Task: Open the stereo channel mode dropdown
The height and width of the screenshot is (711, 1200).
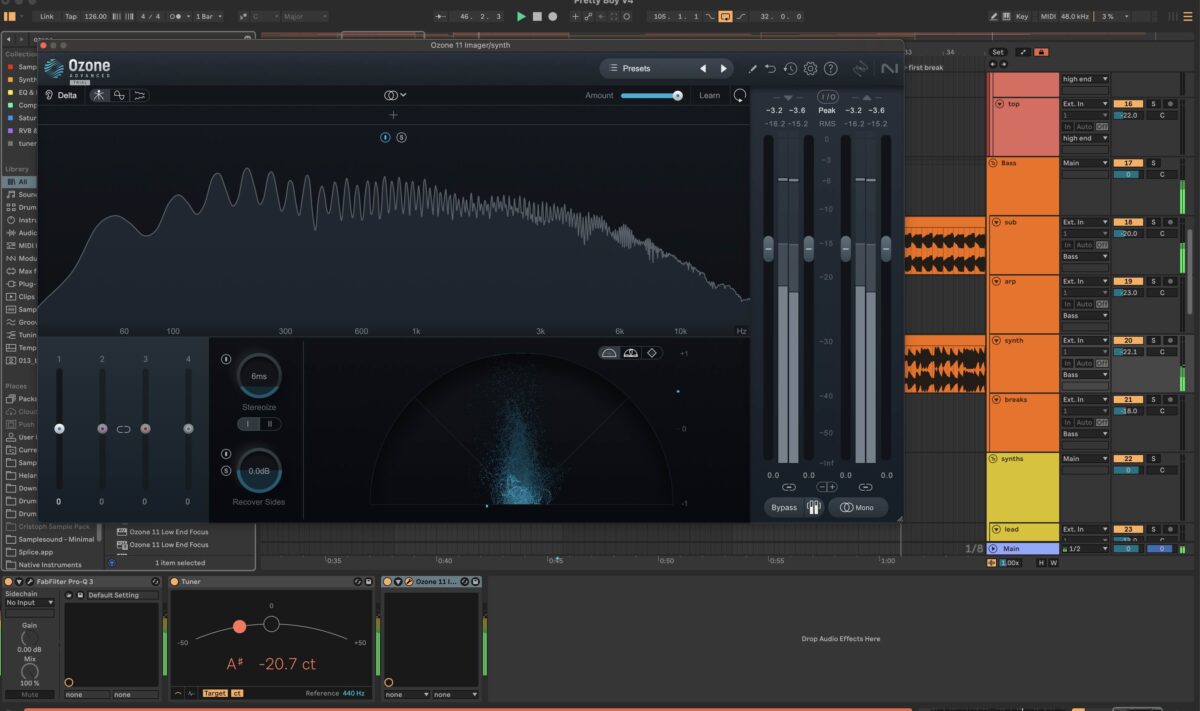Action: coord(395,96)
